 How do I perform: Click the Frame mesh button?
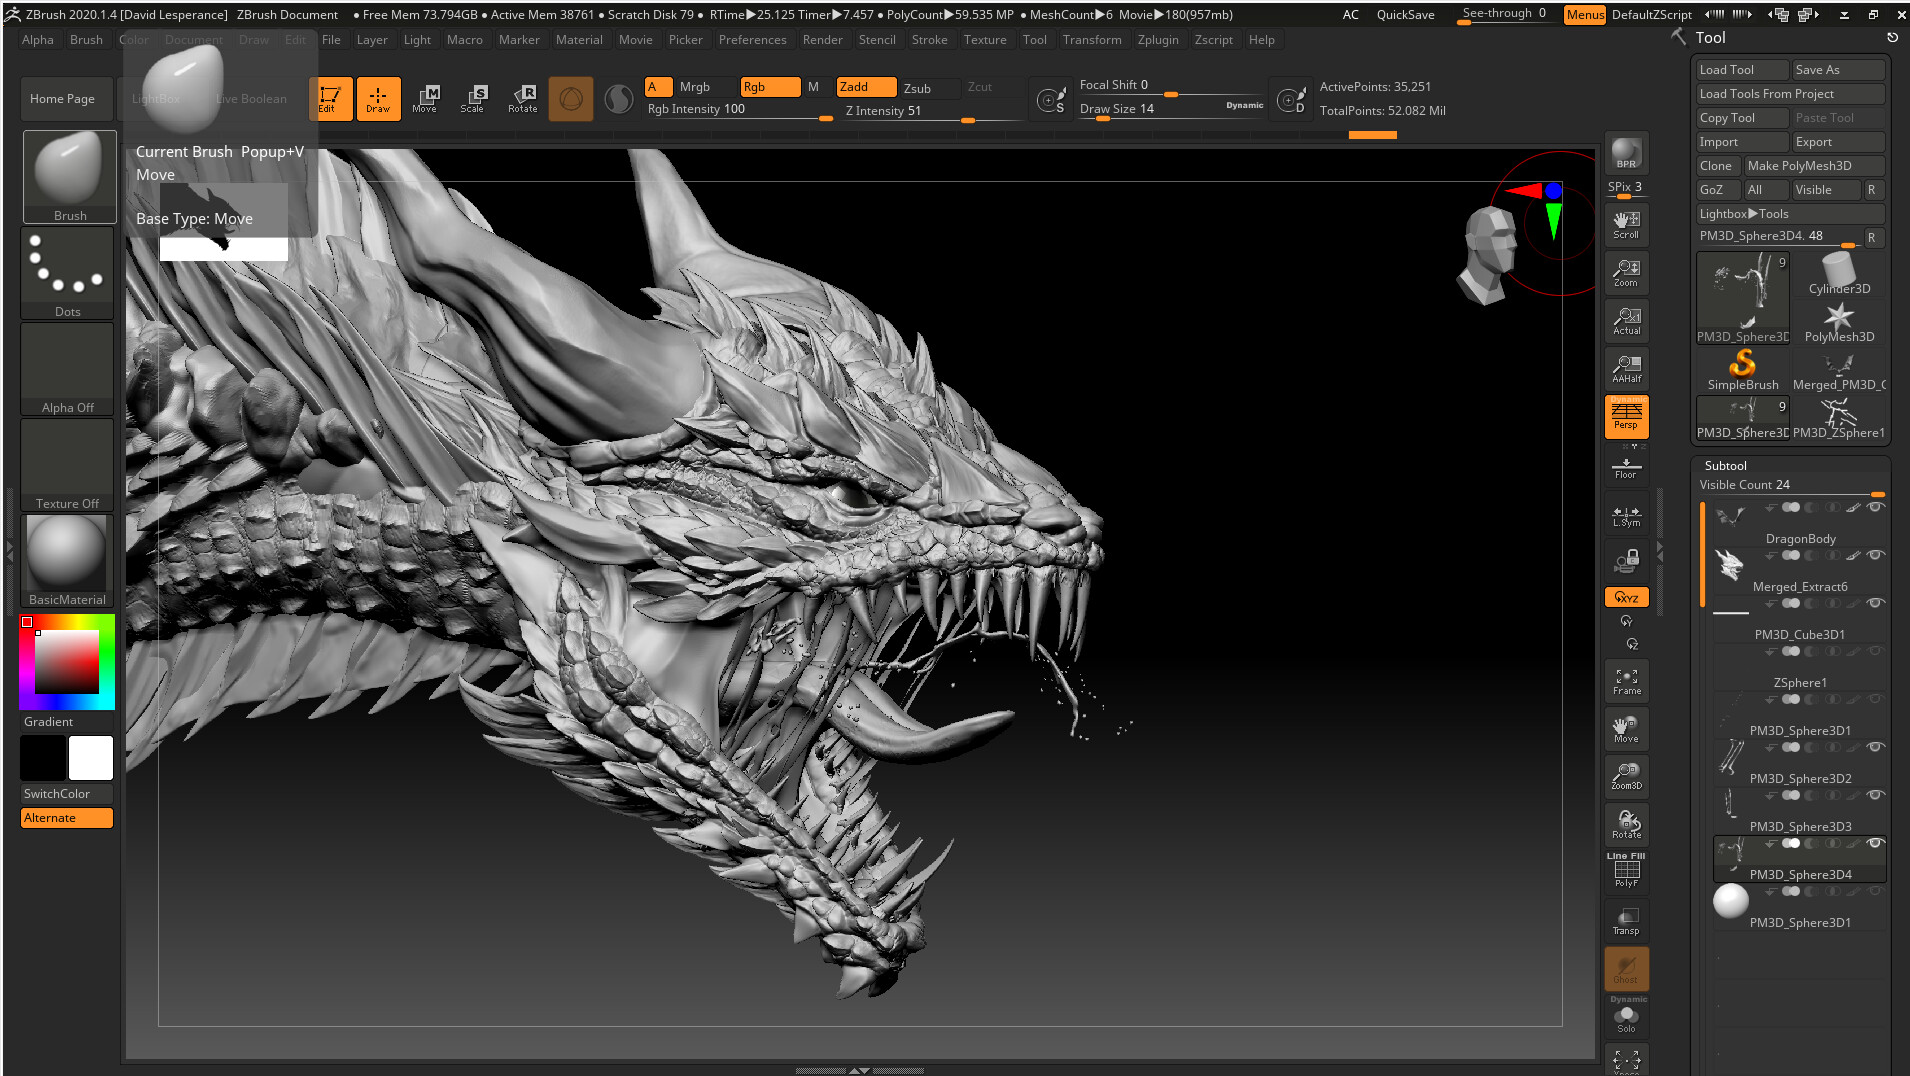tap(1626, 681)
